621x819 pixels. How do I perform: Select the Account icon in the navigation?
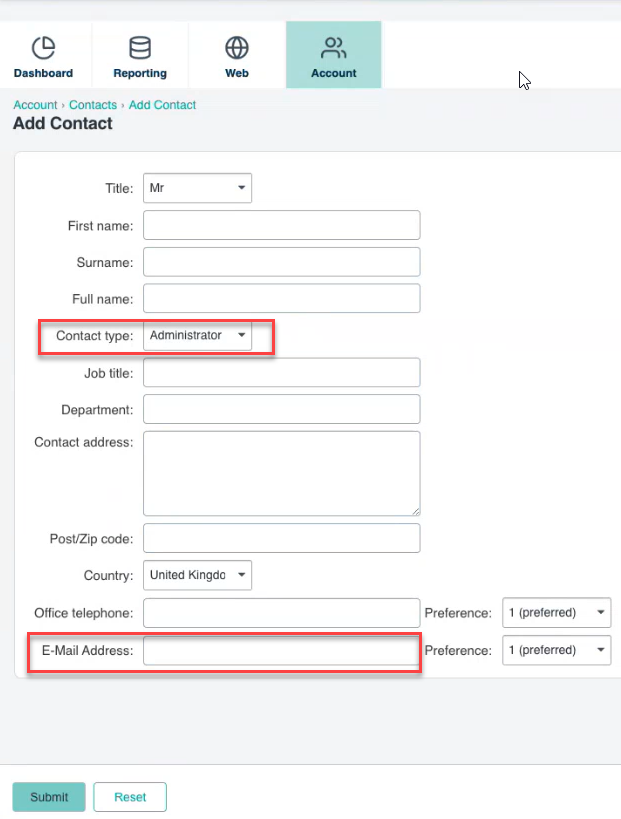pyautogui.click(x=333, y=55)
